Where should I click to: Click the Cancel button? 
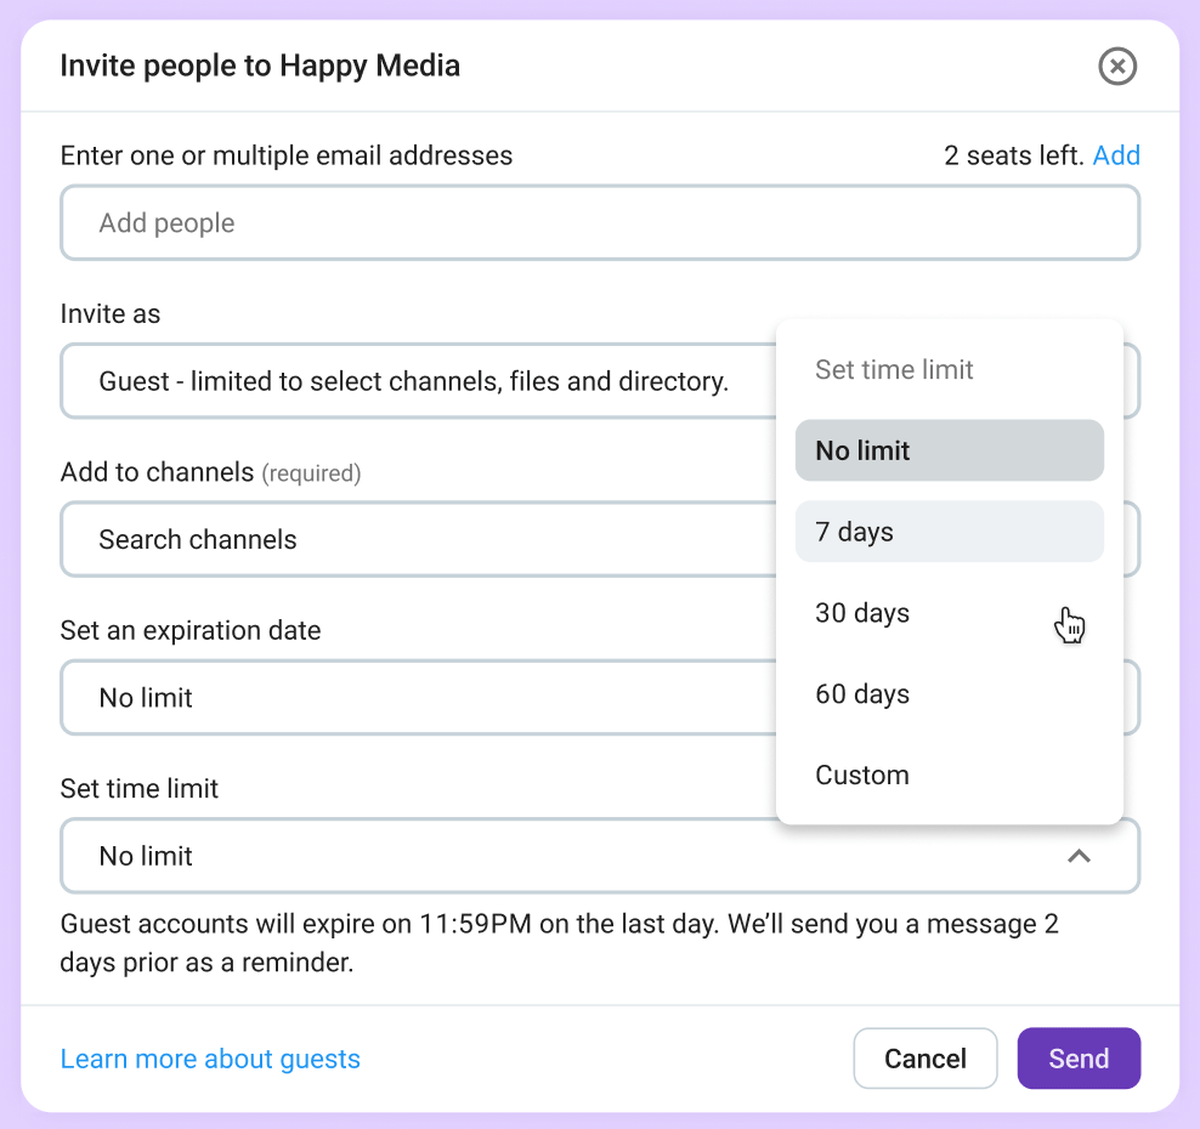tap(925, 1058)
